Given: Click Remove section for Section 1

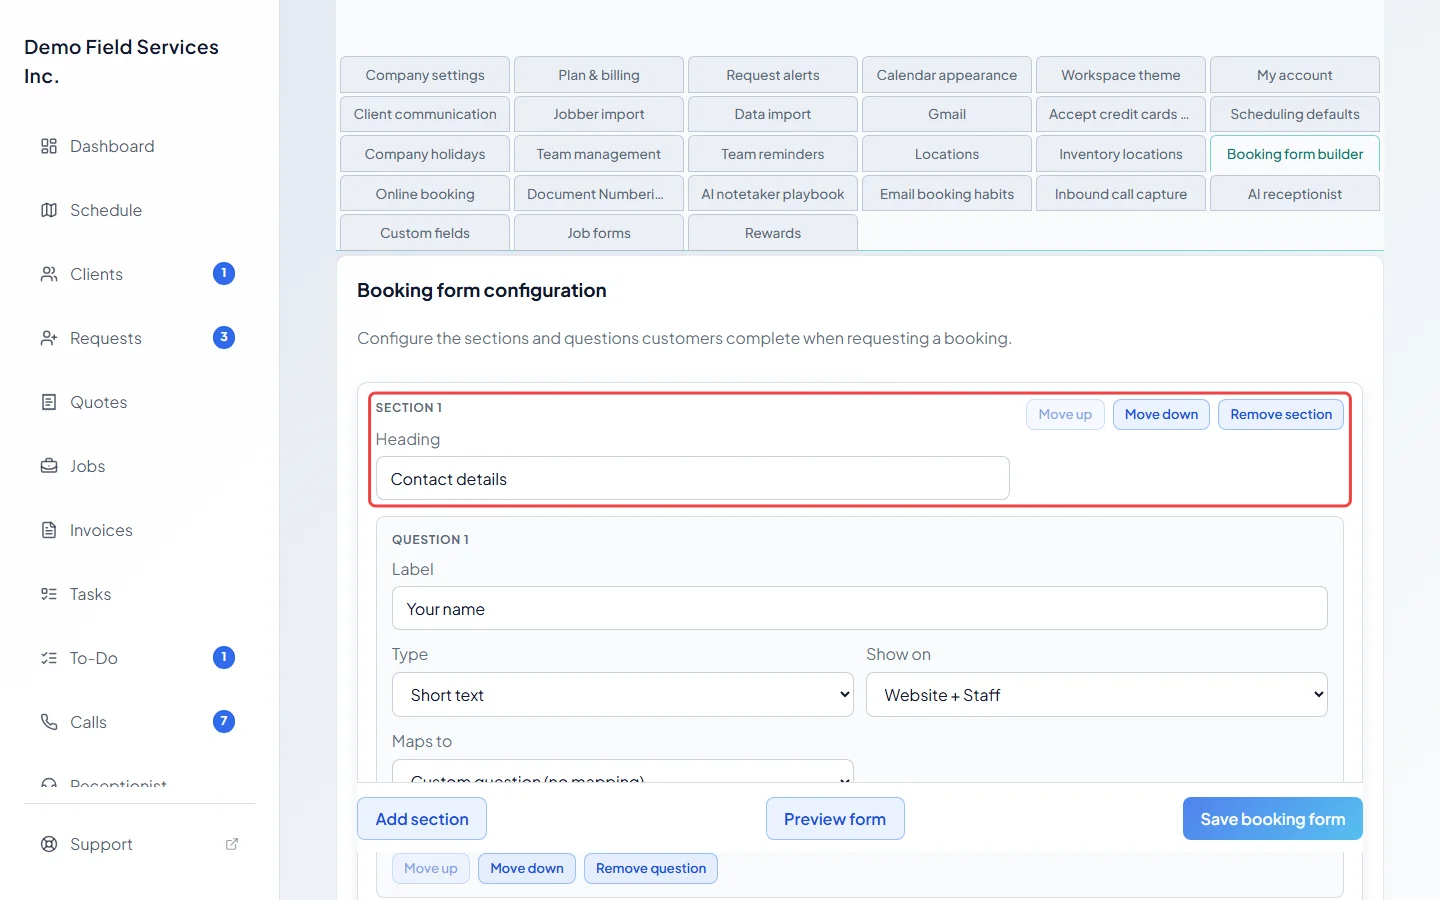Looking at the screenshot, I should pyautogui.click(x=1281, y=414).
